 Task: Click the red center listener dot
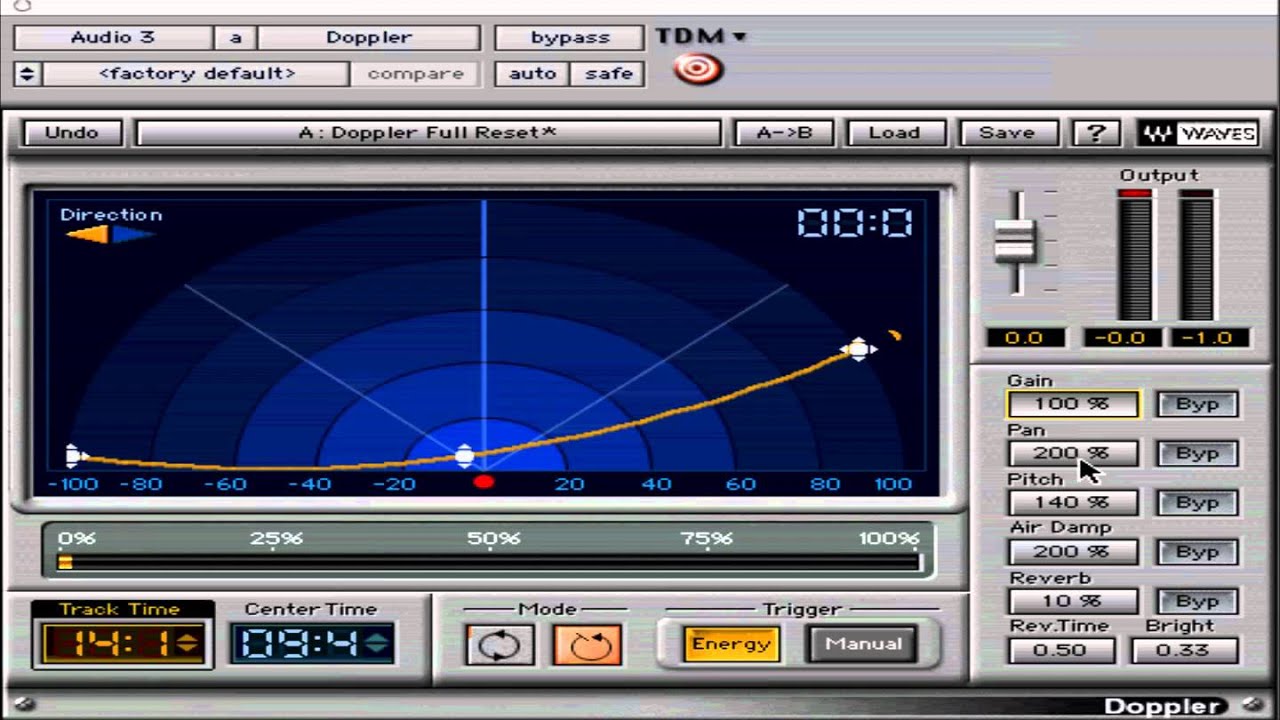484,483
